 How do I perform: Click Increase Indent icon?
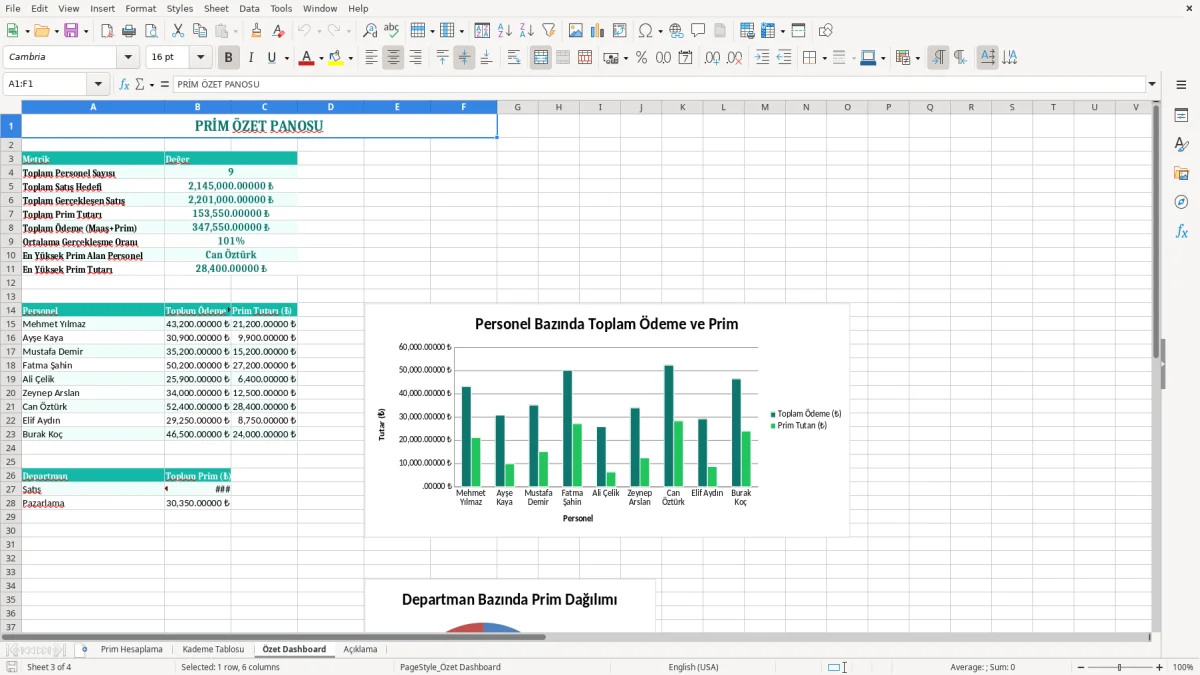[762, 58]
